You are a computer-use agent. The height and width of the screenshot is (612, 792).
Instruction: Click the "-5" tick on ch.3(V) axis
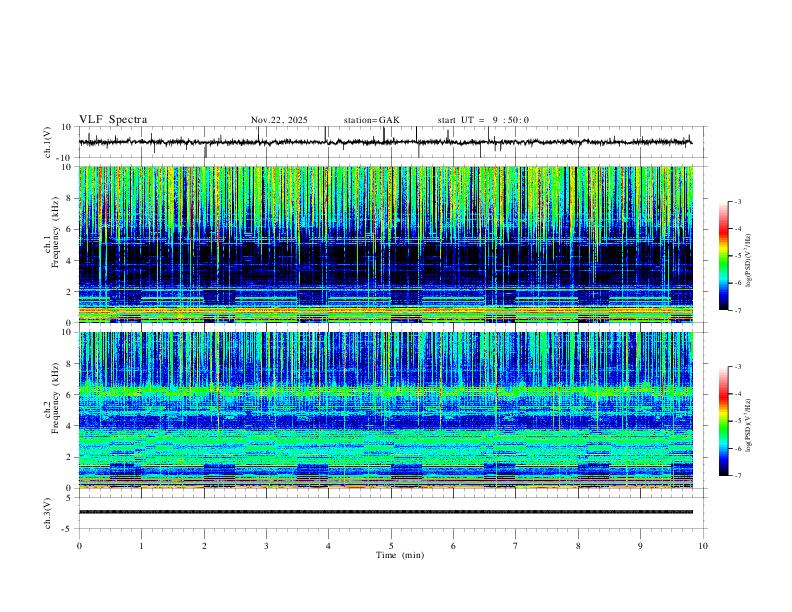(x=68, y=529)
